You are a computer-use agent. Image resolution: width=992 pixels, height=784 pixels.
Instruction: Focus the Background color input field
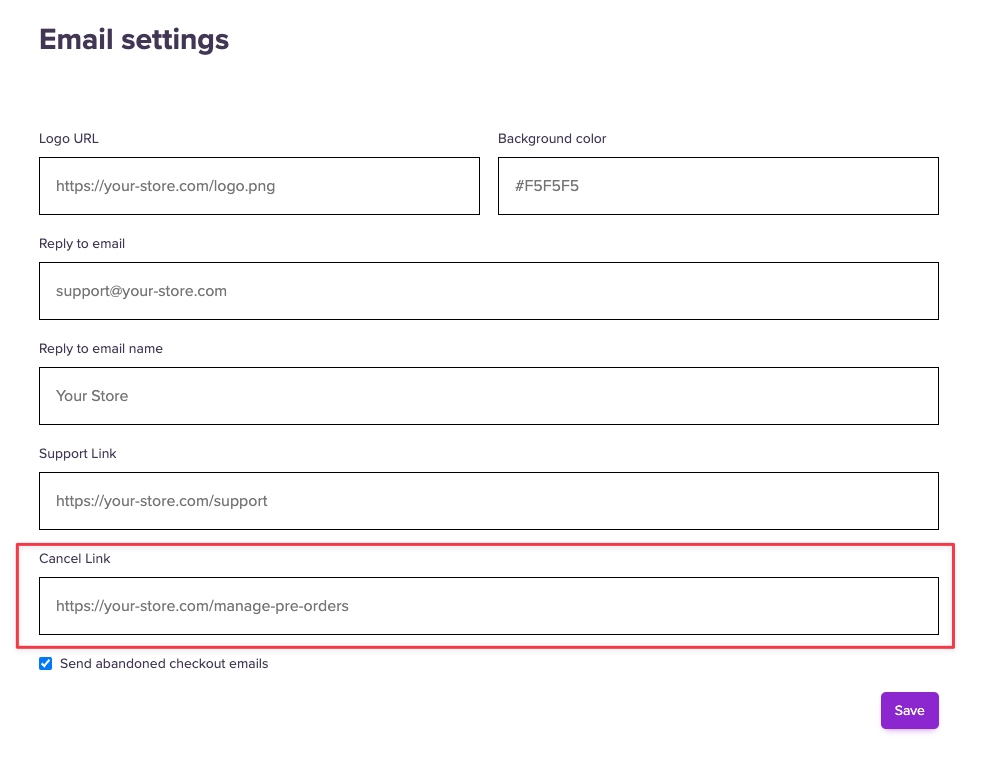point(718,186)
